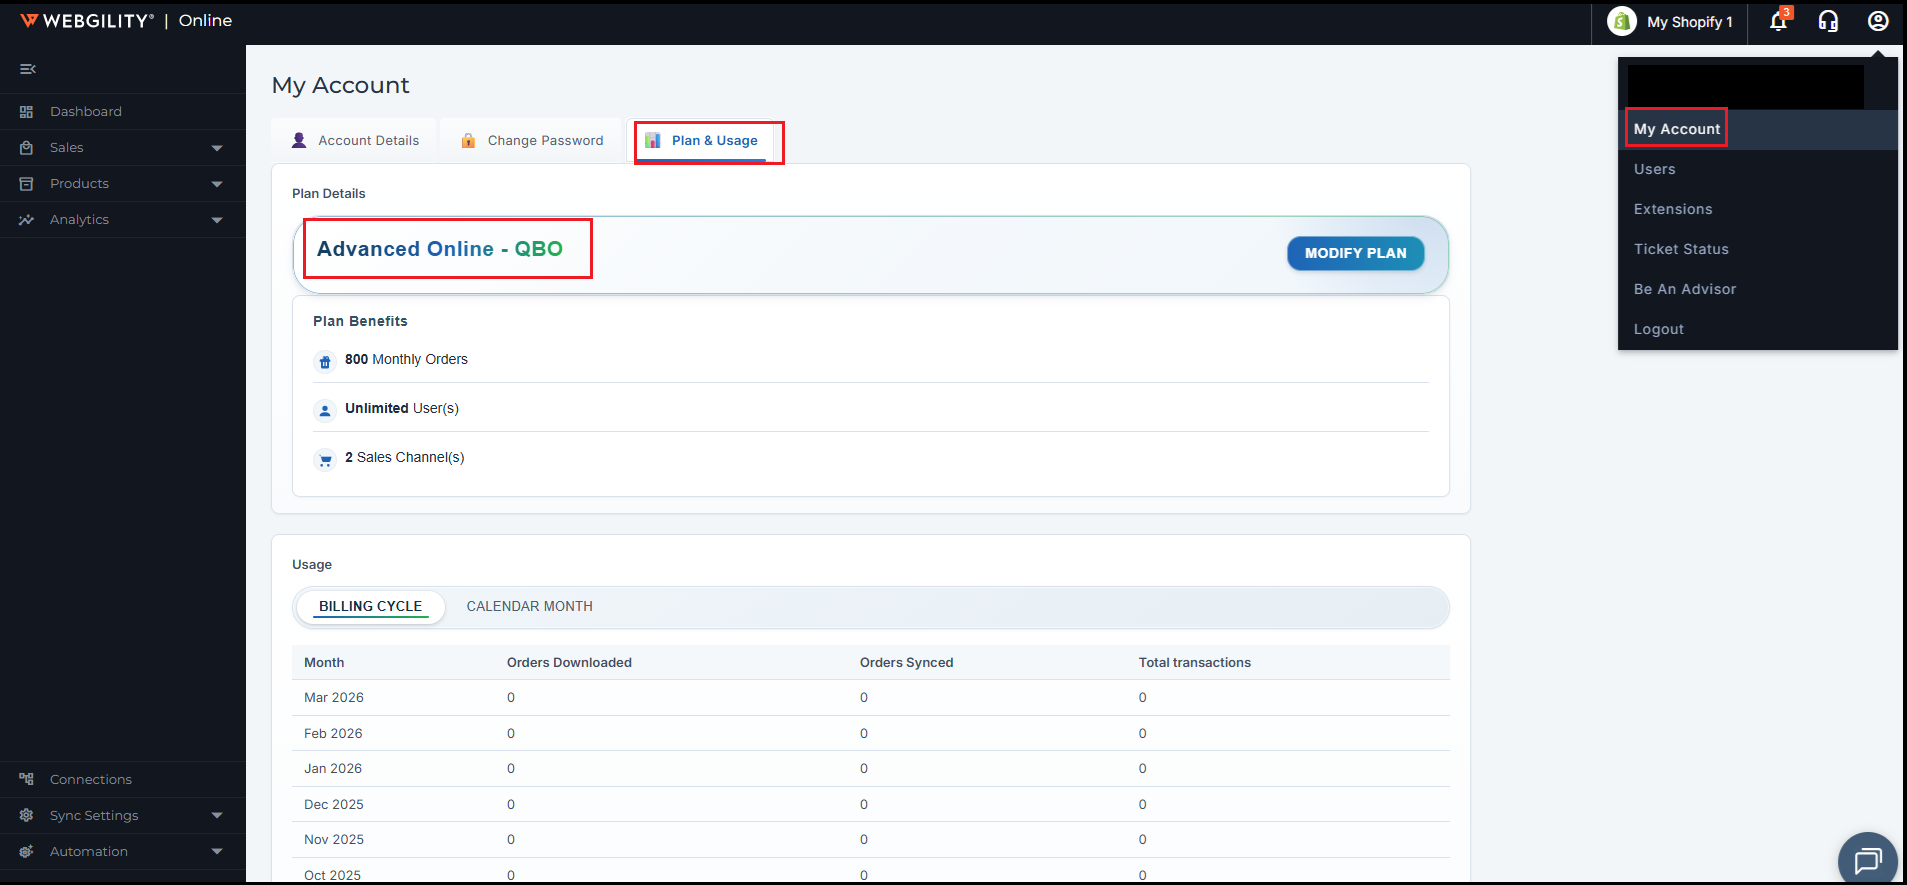Click the Webgility logo in header
This screenshot has height=885, width=1907.
(88, 21)
